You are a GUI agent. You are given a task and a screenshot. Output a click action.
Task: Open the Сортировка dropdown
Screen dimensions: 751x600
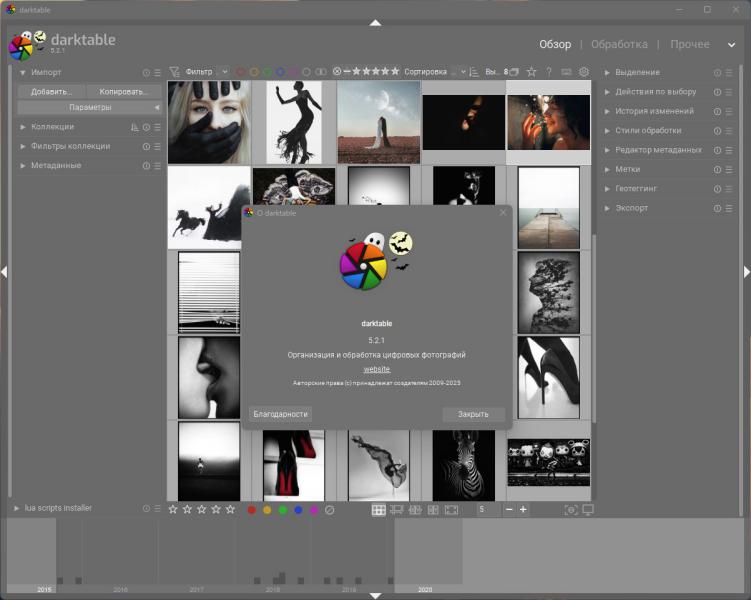pos(459,72)
